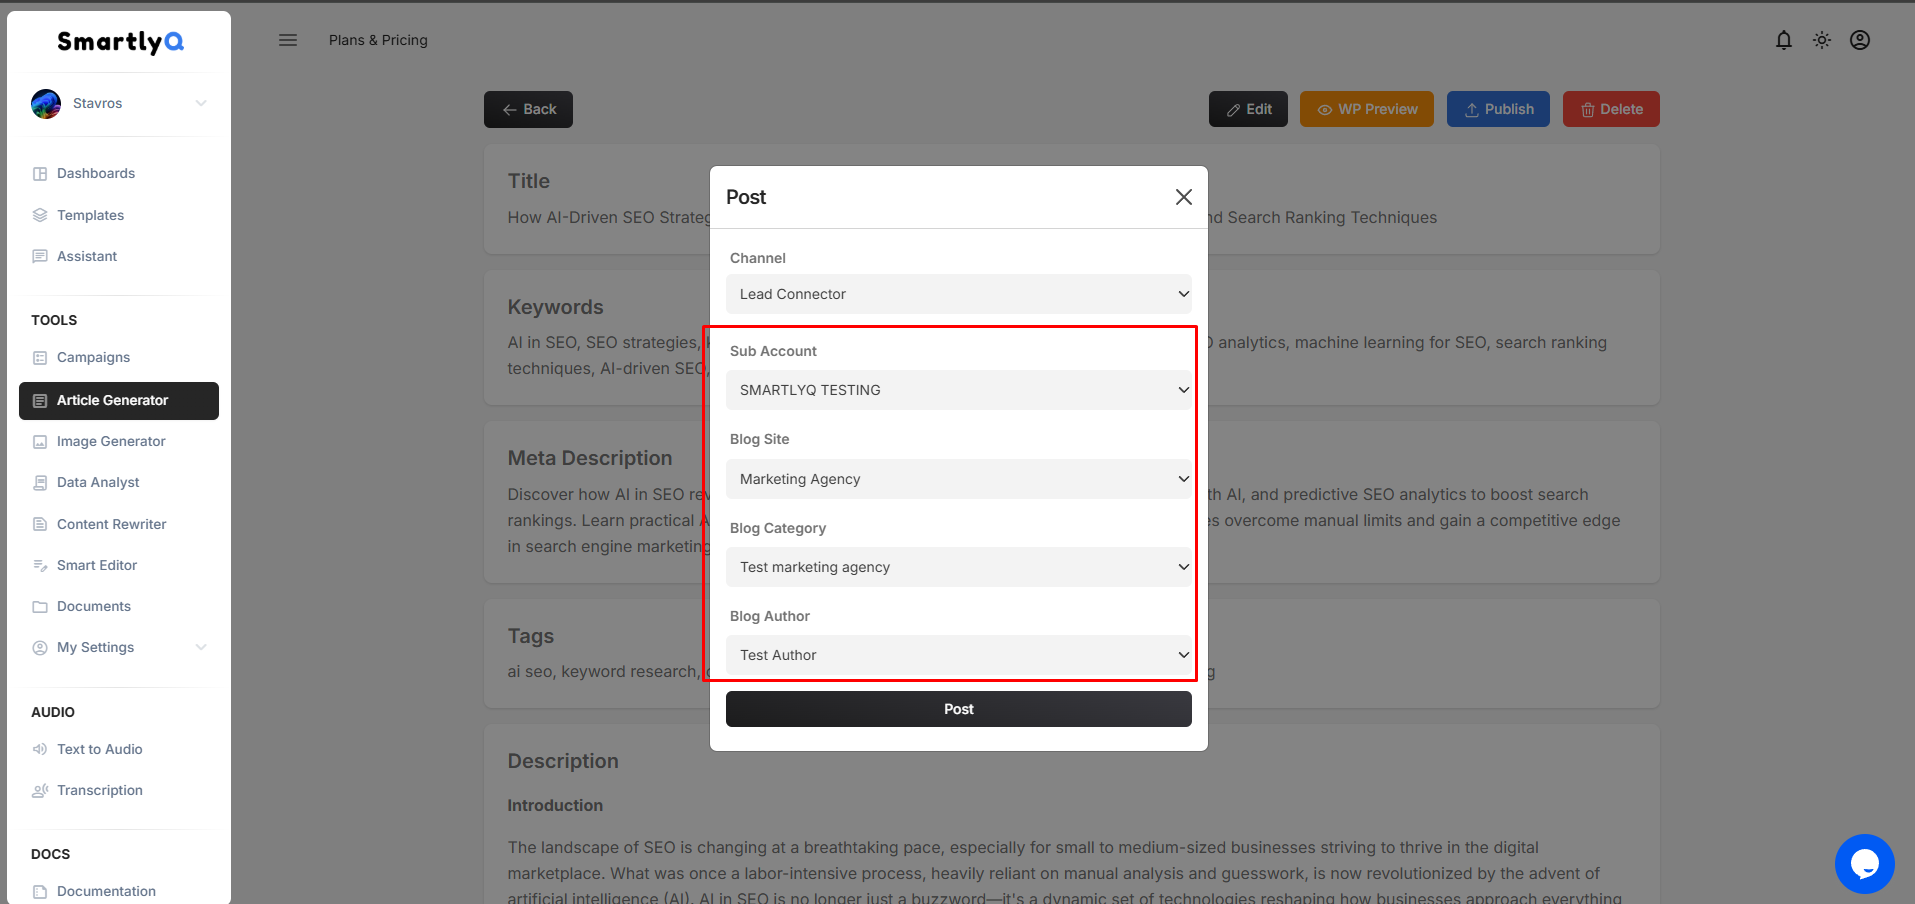Click the Templates layers icon
Image resolution: width=1915 pixels, height=904 pixels.
click(x=40, y=215)
